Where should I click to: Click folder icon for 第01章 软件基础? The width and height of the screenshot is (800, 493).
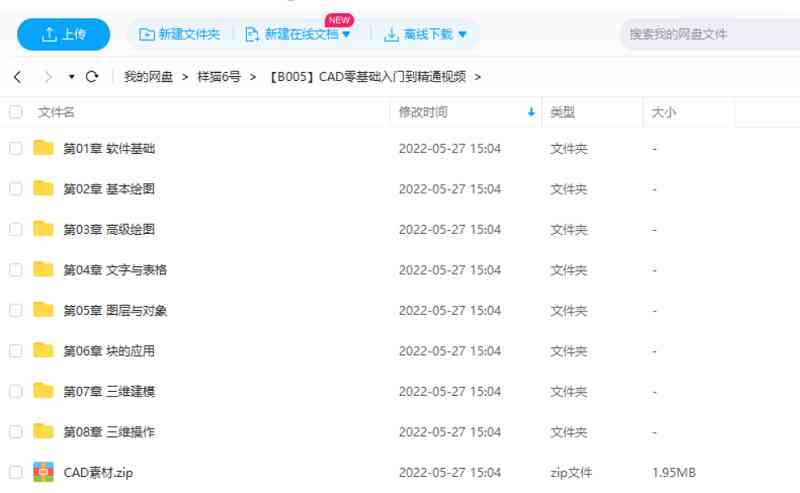43,148
